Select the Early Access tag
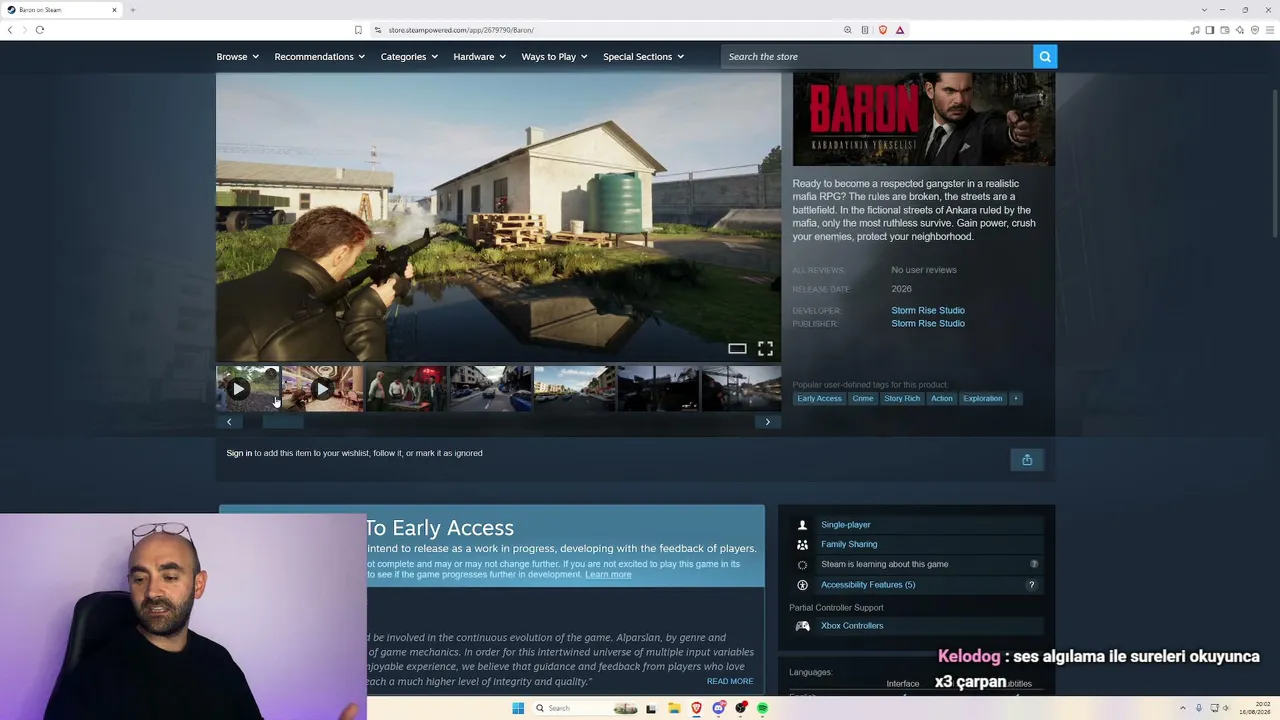The width and height of the screenshot is (1280, 720). pos(819,399)
